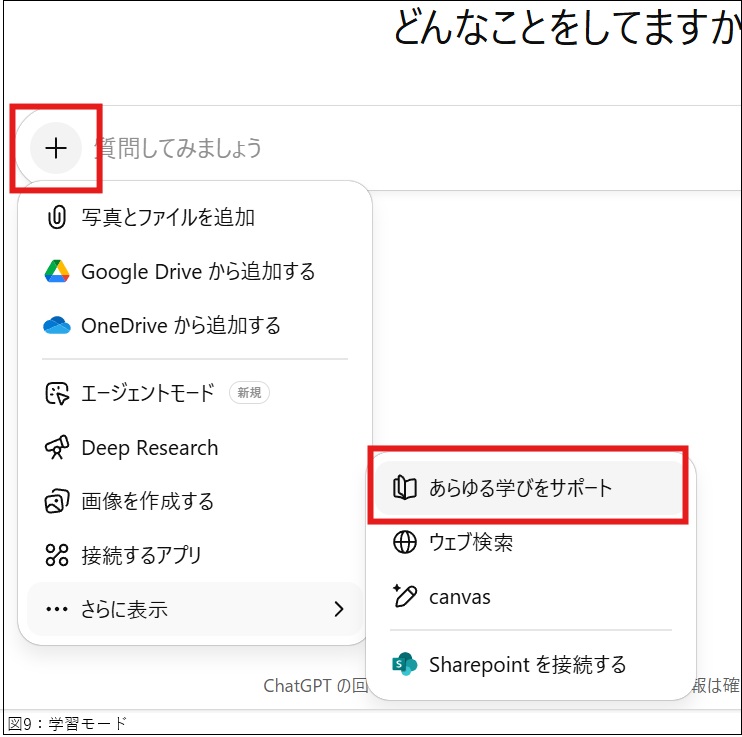Expand the さらに表示 submenu chevron
Image resolution: width=742 pixels, height=737 pixels.
click(x=338, y=609)
